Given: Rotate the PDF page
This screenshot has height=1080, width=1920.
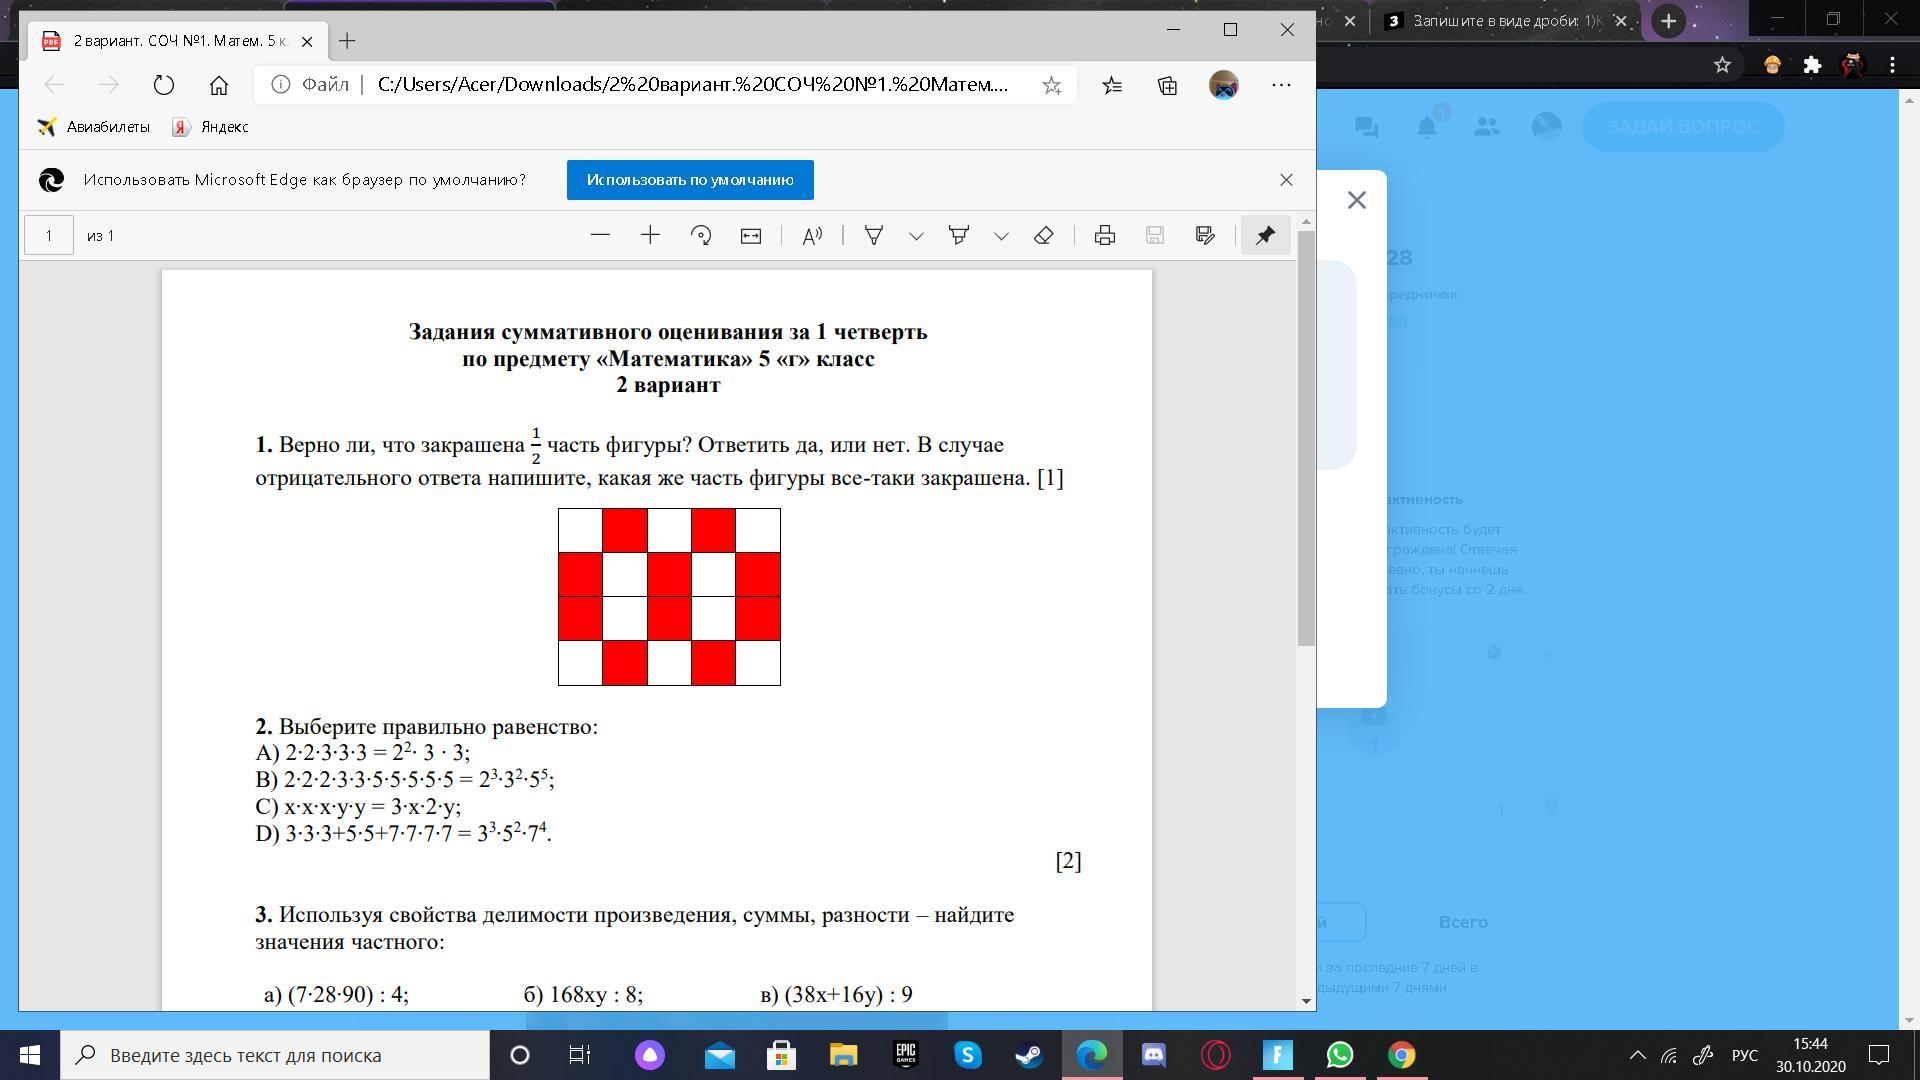Looking at the screenshot, I should [701, 236].
